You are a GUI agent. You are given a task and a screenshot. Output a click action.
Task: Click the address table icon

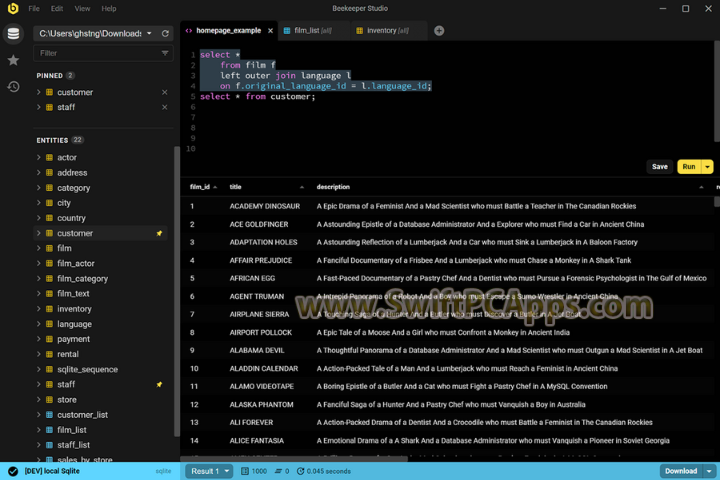[x=49, y=173]
